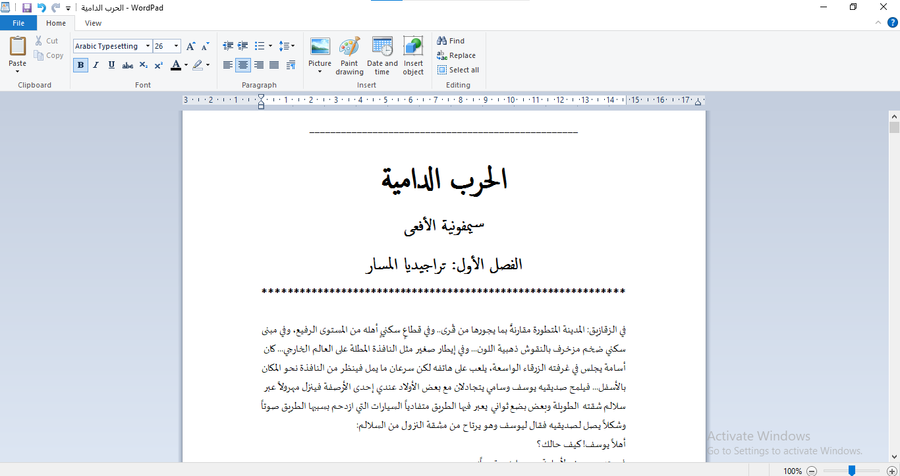Collapse the ribbon with the caret icon
Viewport: 900px width, 476px height.
878,23
